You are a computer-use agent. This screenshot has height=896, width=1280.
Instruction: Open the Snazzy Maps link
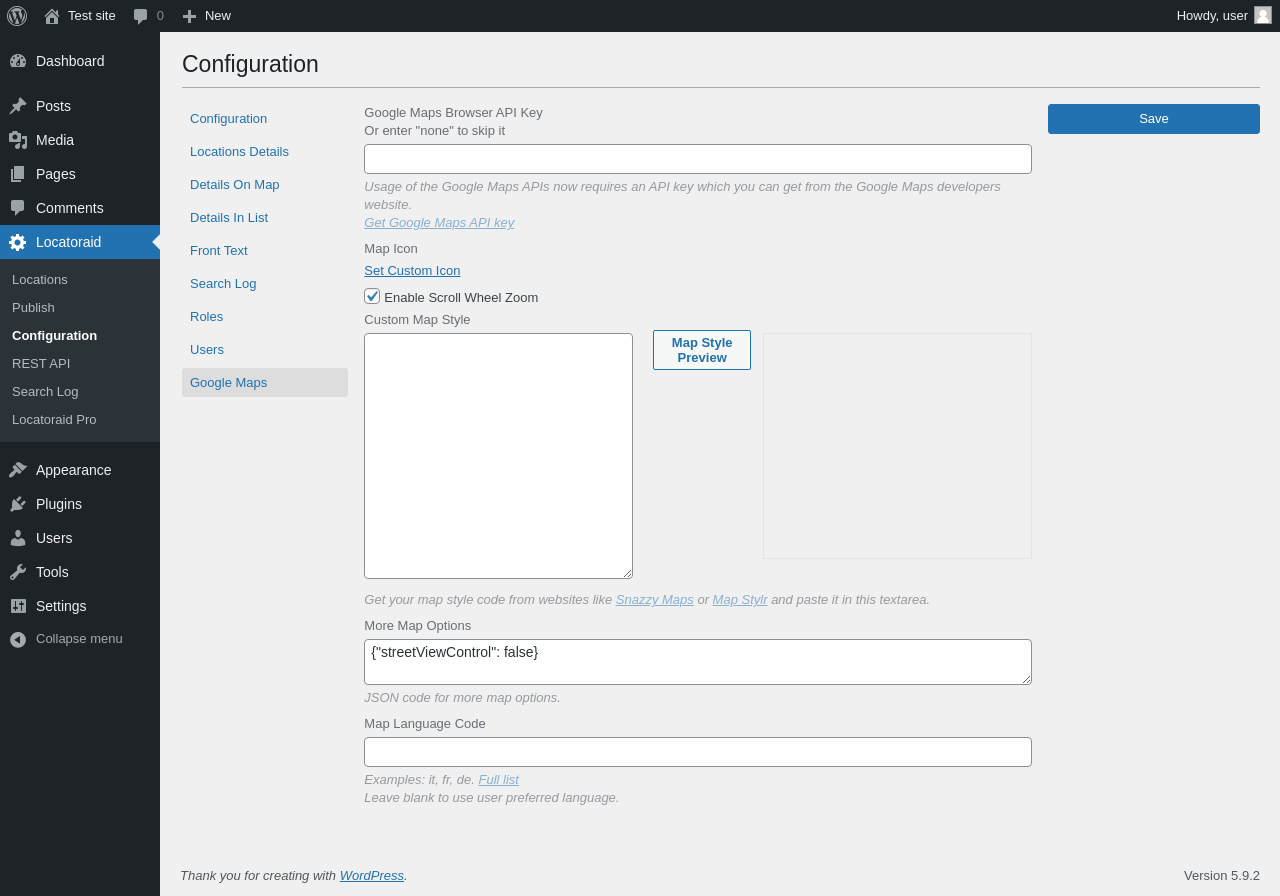click(655, 599)
